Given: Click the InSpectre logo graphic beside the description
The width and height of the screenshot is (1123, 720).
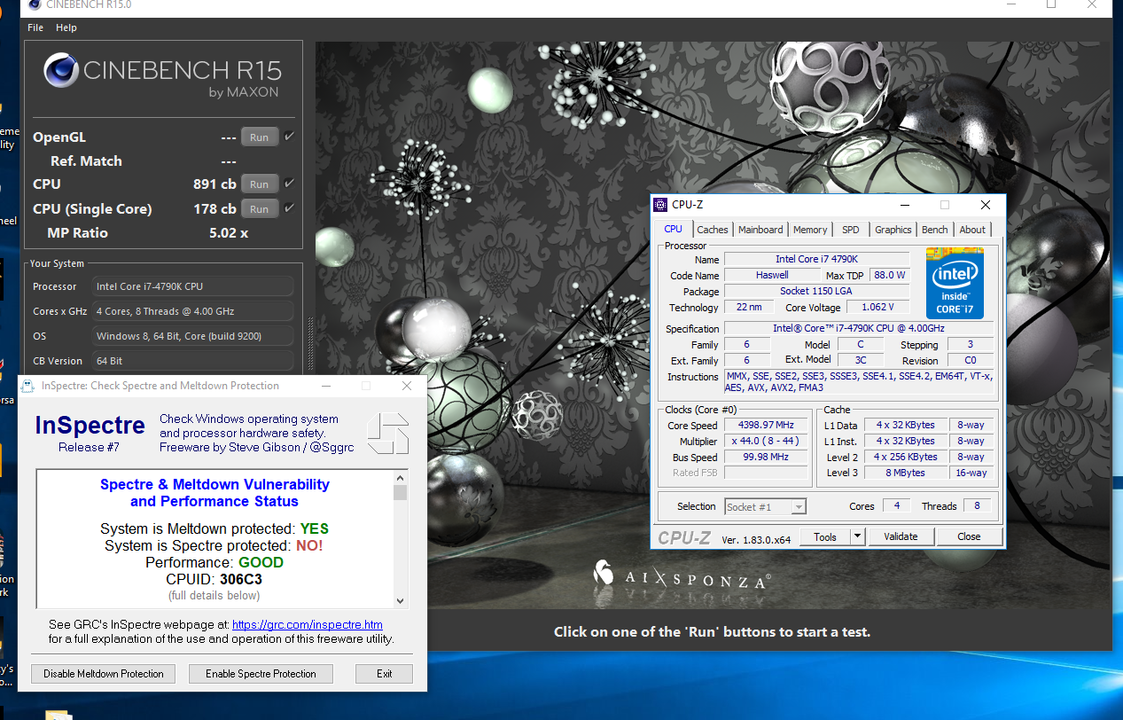Looking at the screenshot, I should coord(387,433).
